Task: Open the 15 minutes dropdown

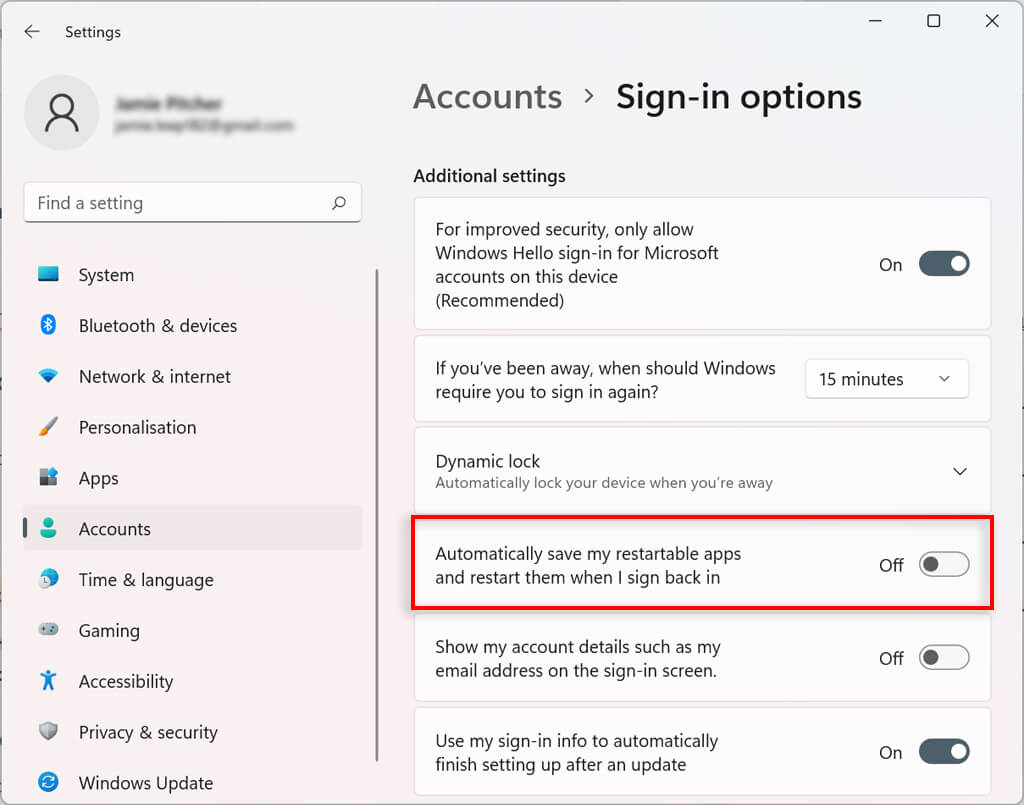Action: point(887,379)
